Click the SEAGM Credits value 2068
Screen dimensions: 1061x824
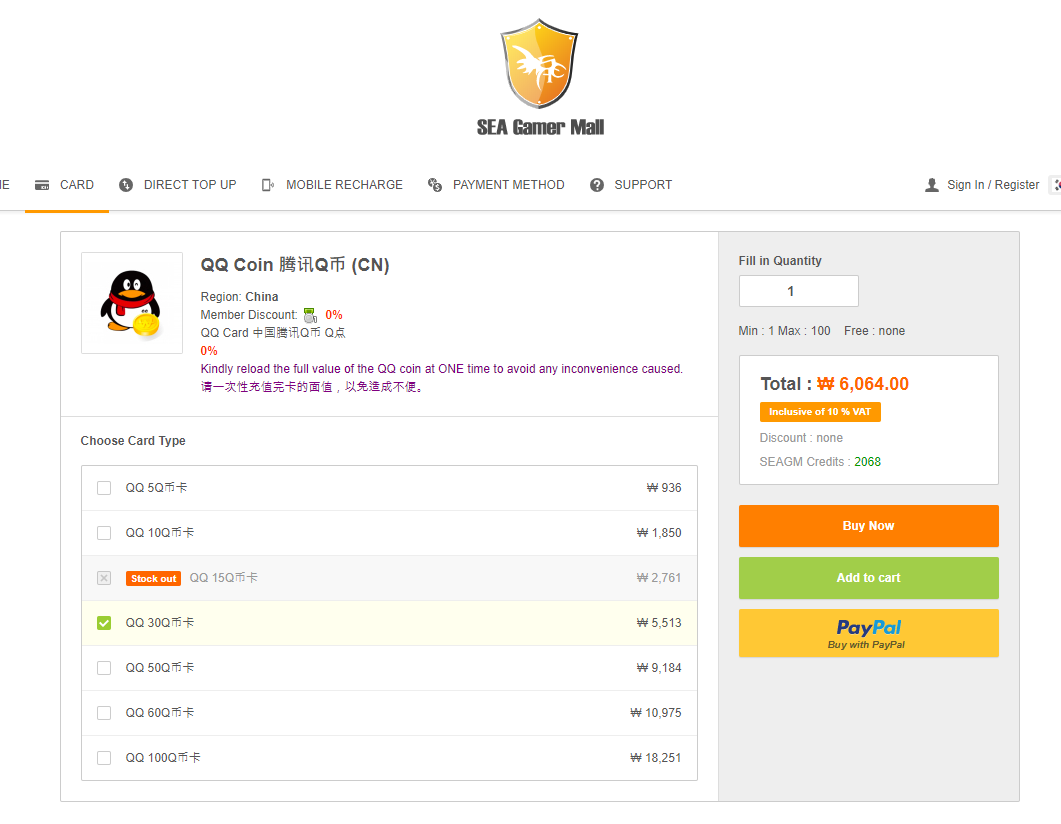[867, 462]
